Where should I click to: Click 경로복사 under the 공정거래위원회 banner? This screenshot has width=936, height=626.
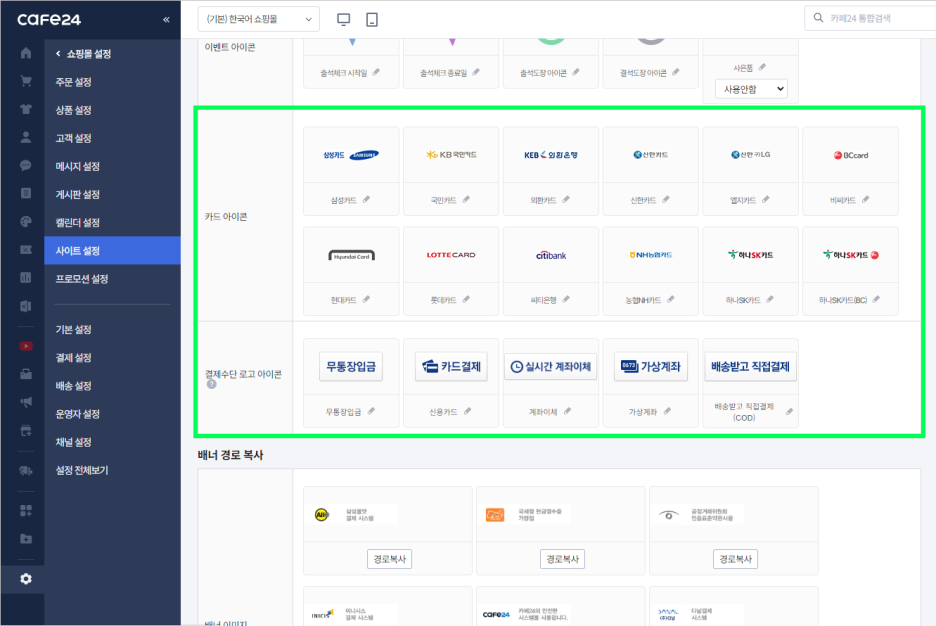[x=735, y=559]
